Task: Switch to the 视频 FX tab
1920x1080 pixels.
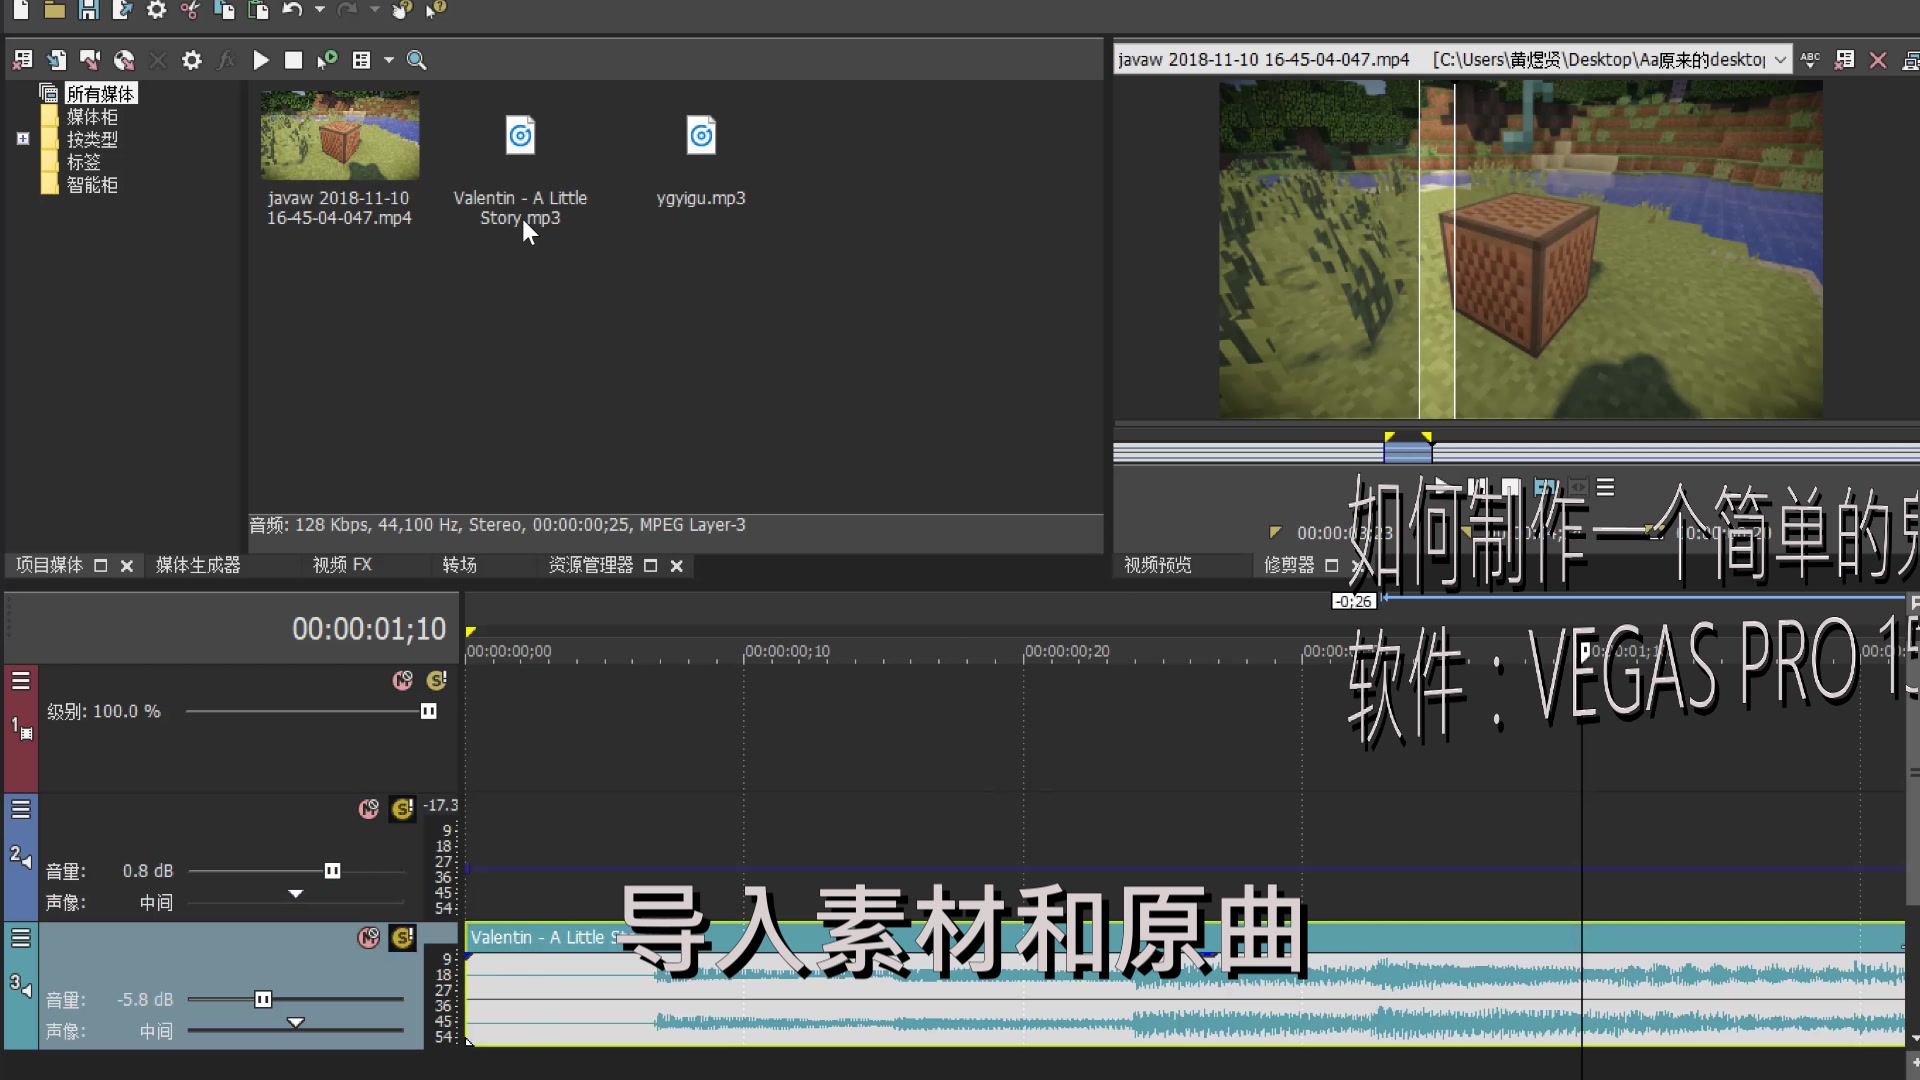Action: tap(342, 565)
